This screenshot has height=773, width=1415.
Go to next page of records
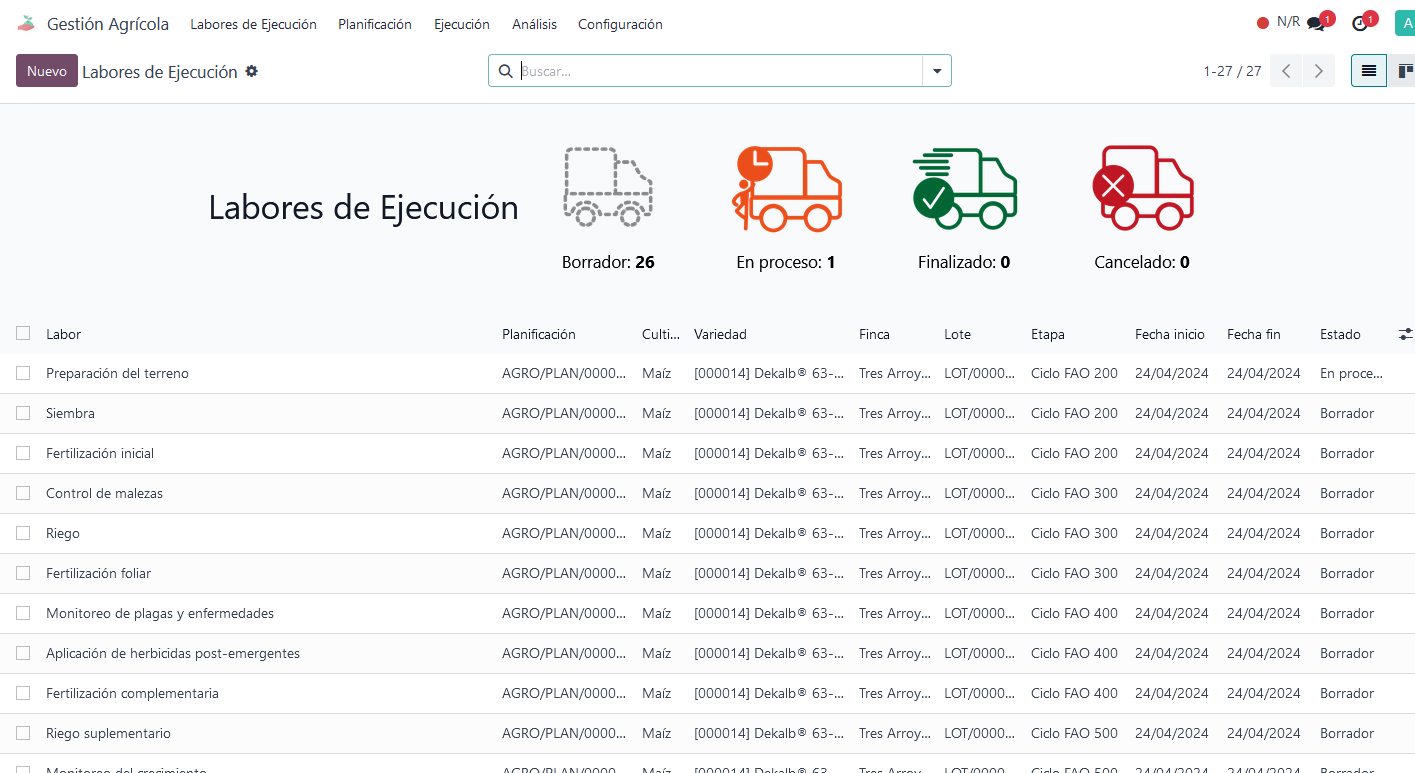[x=1319, y=71]
